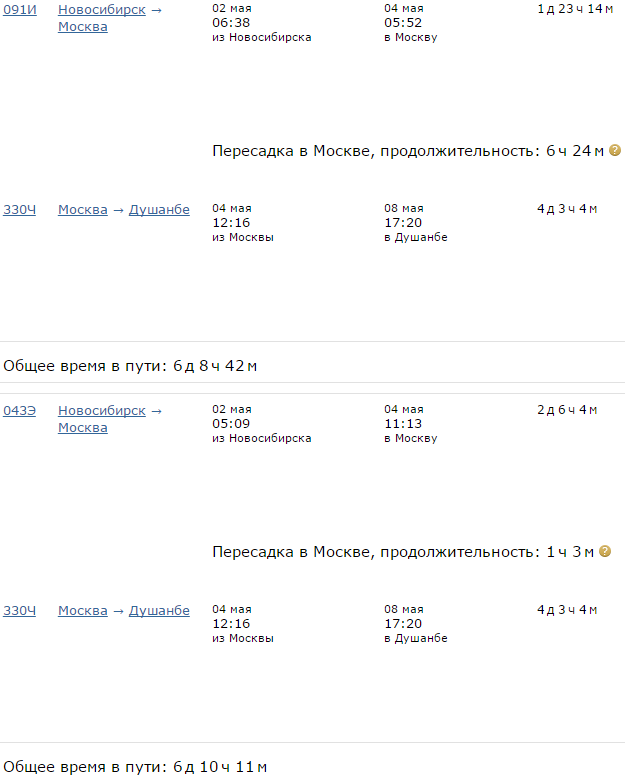Open train 091И details link

click(x=20, y=9)
